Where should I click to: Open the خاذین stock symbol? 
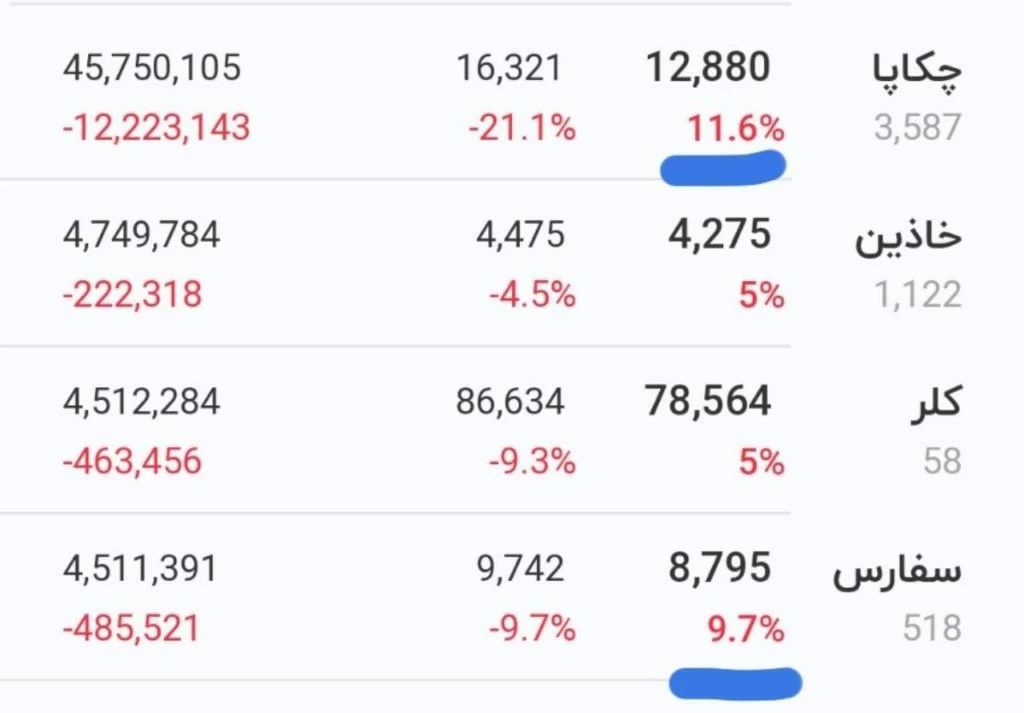pyautogui.click(x=908, y=236)
